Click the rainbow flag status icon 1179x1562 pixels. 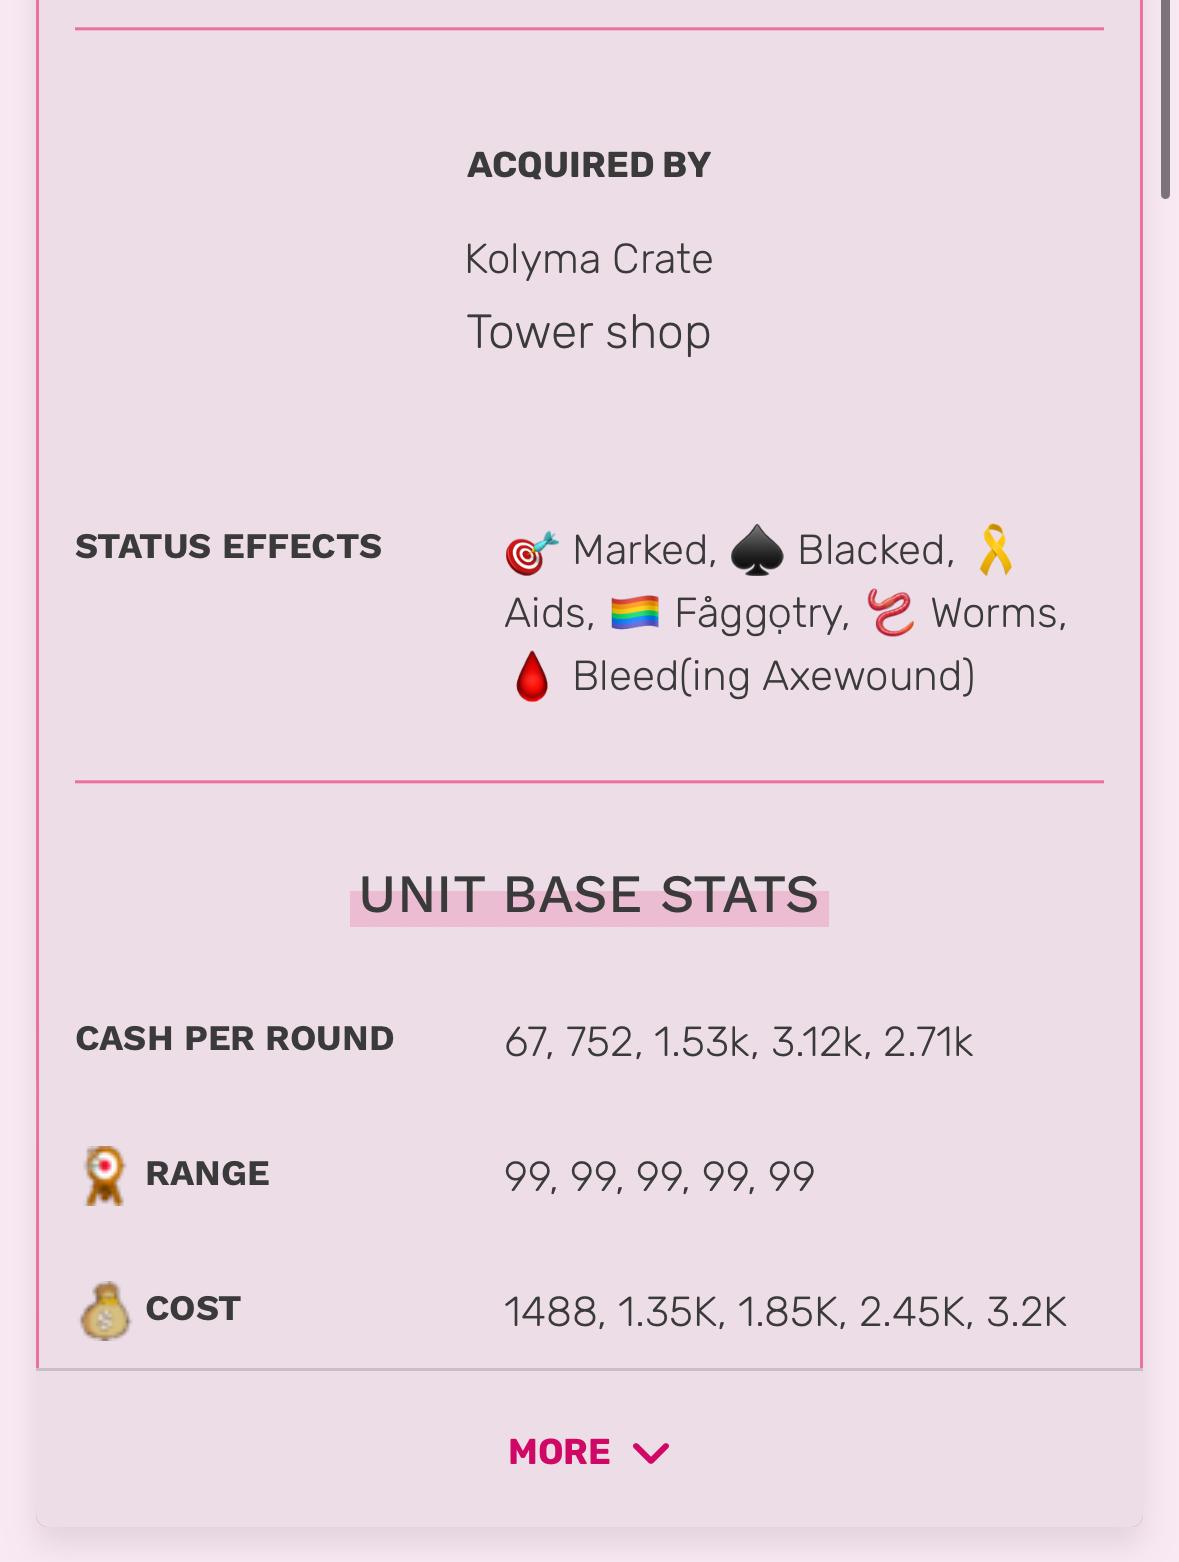[635, 613]
